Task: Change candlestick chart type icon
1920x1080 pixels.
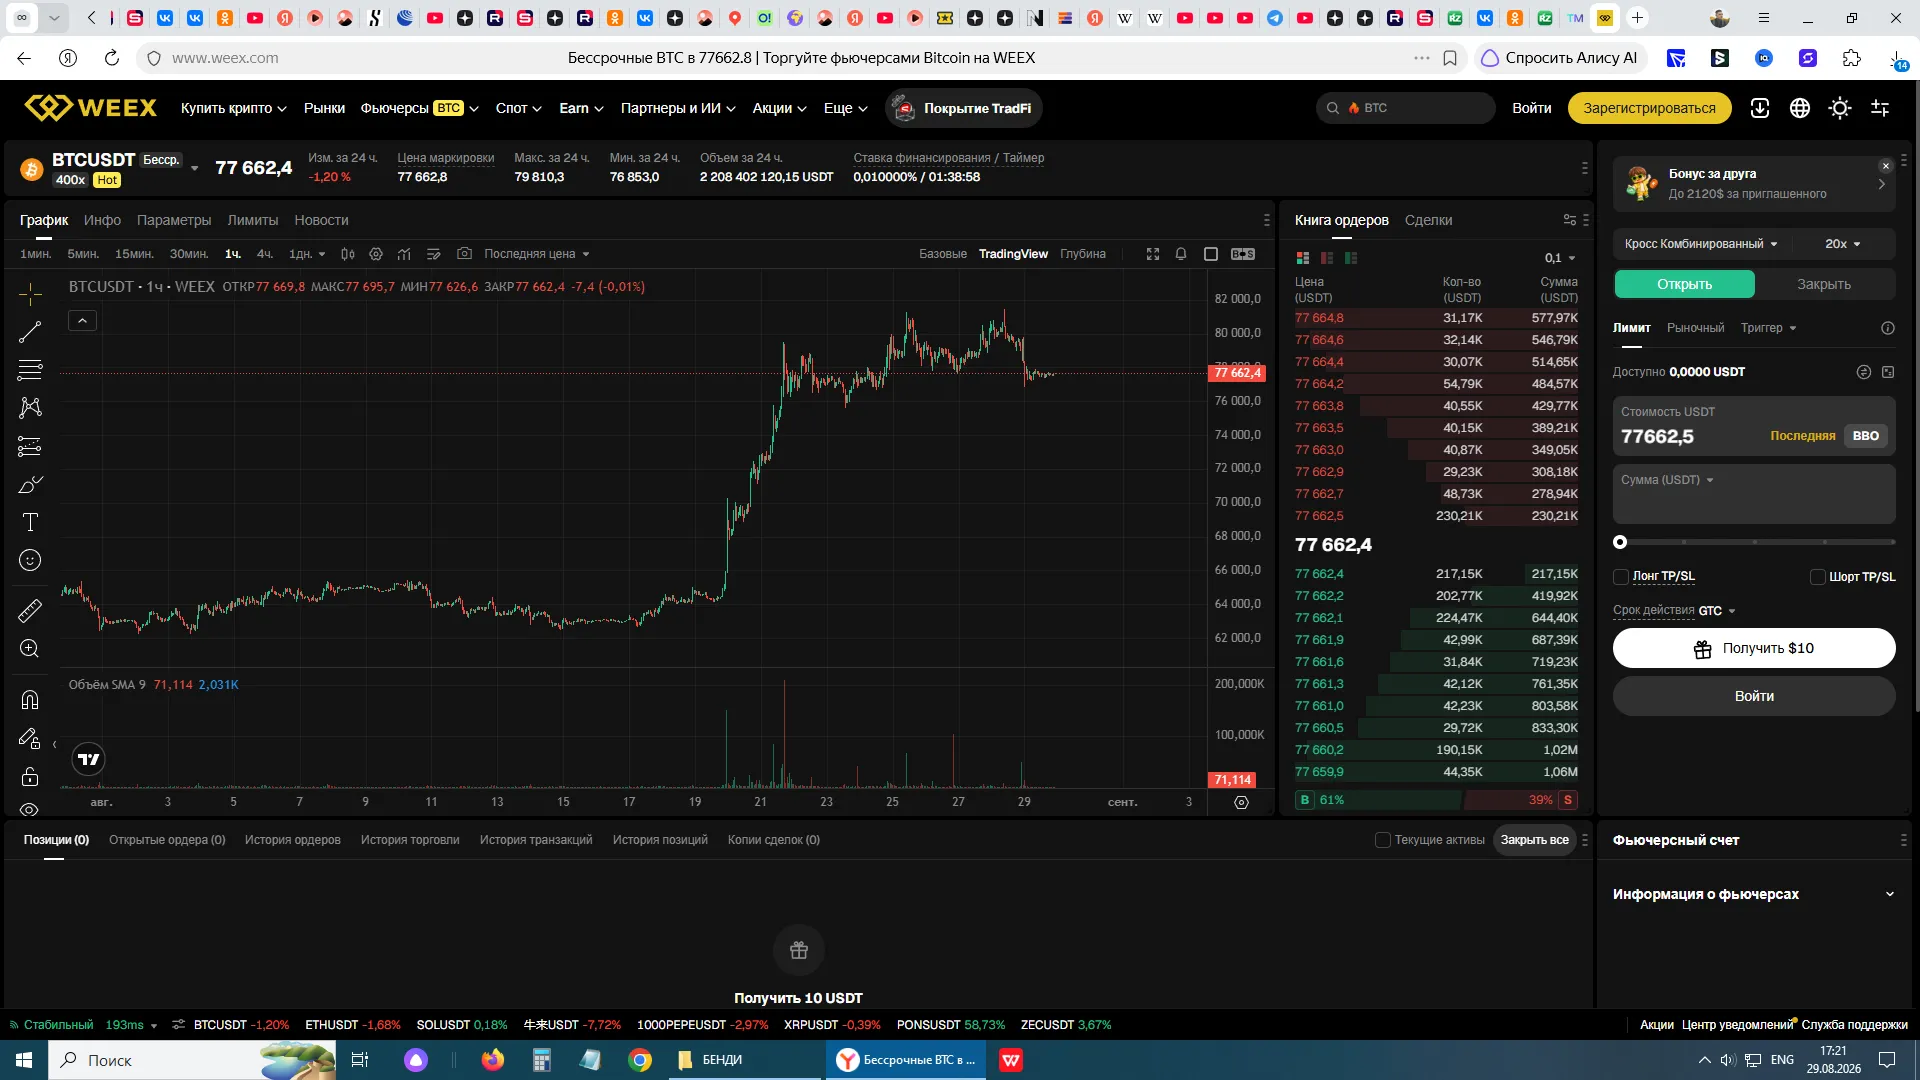Action: pos(348,254)
